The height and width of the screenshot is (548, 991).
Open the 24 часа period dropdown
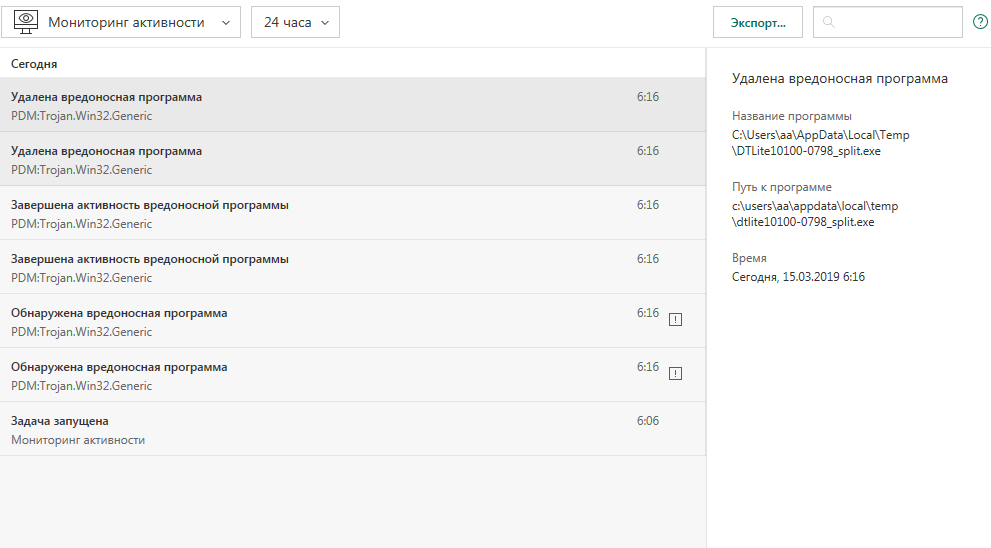coord(295,22)
